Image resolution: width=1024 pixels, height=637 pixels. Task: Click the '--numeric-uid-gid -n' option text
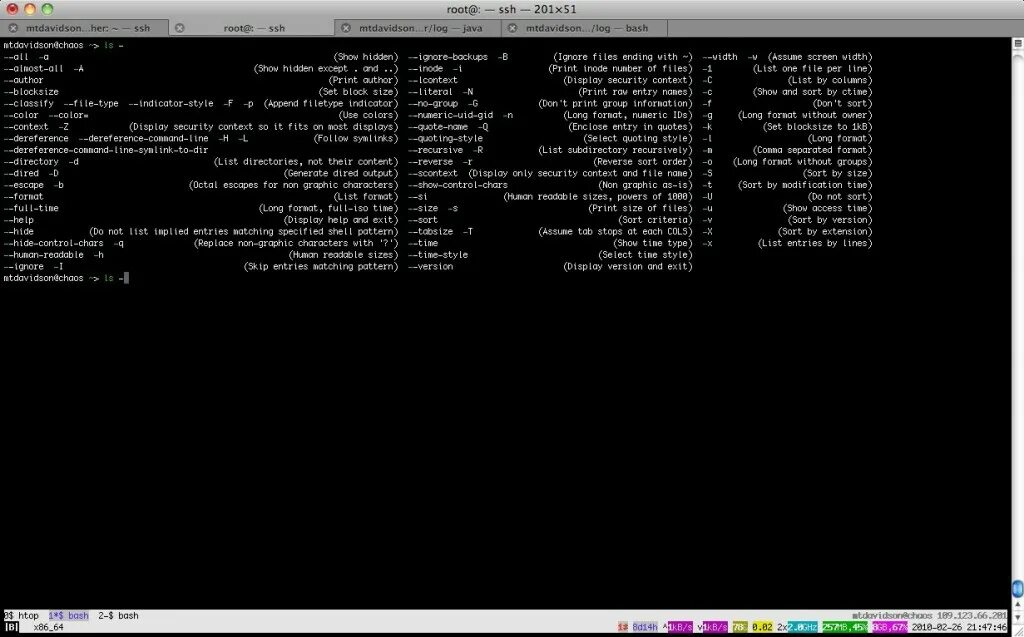click(x=460, y=115)
